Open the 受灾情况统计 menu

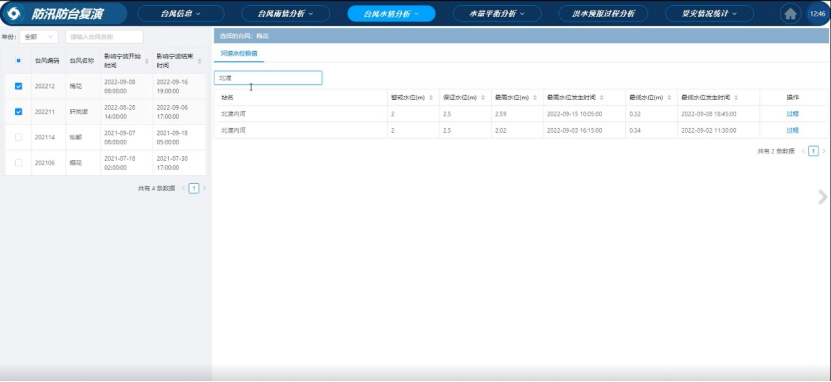point(709,14)
